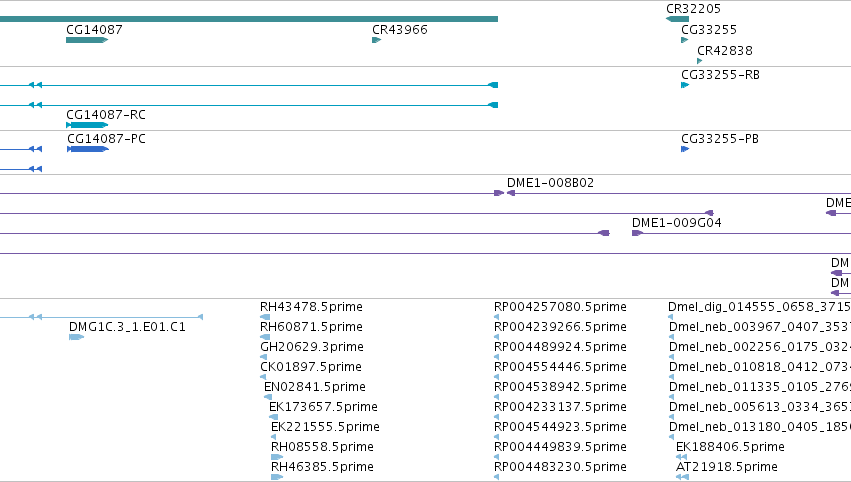
Task: Select the CR32205 gene label
Action: 694,9
